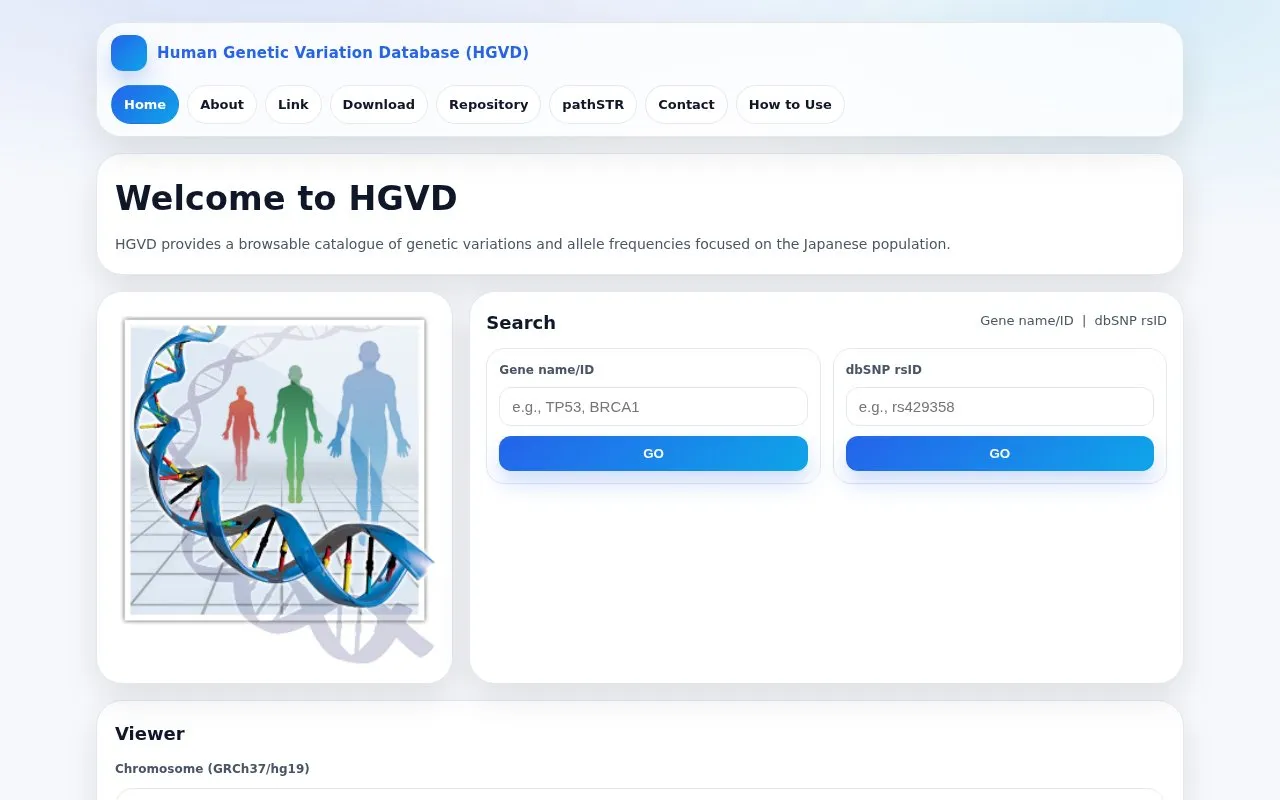This screenshot has height=800, width=1280.
Task: Navigate to Repository
Action: pos(488,104)
